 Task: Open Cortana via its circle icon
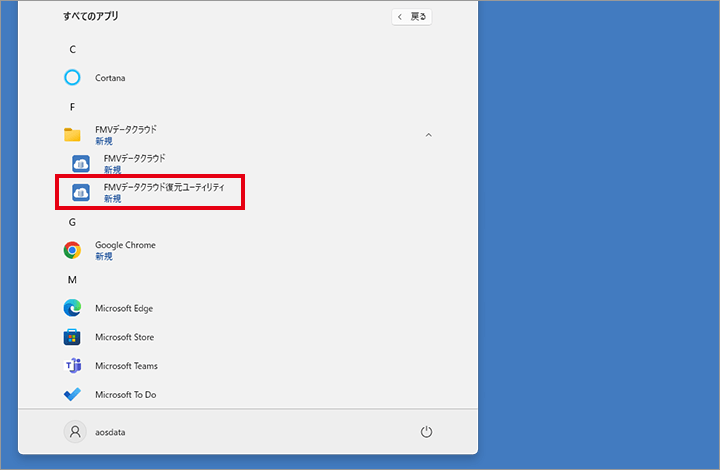72,78
